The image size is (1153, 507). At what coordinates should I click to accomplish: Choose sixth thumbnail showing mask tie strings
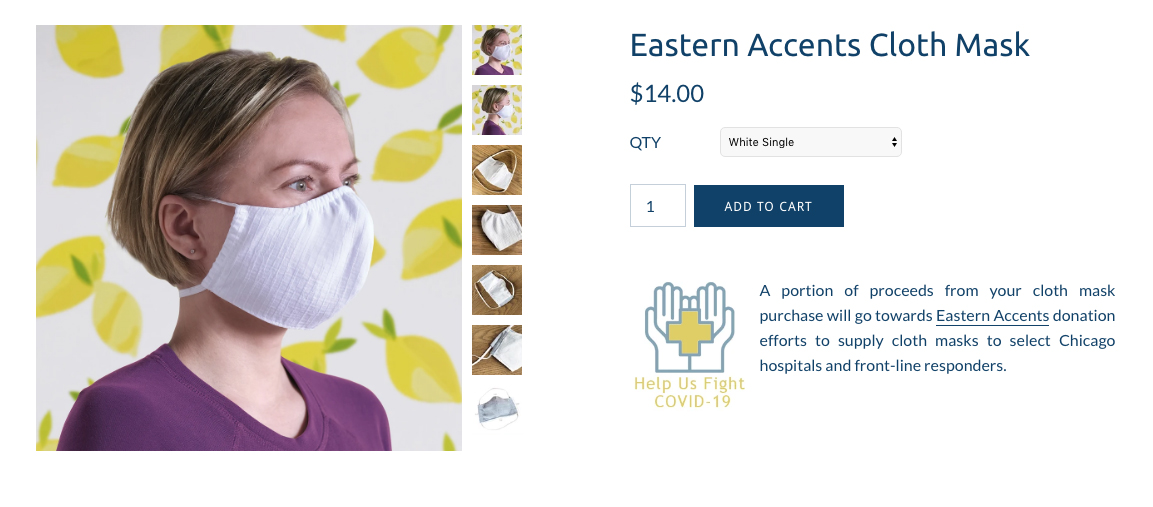497,350
